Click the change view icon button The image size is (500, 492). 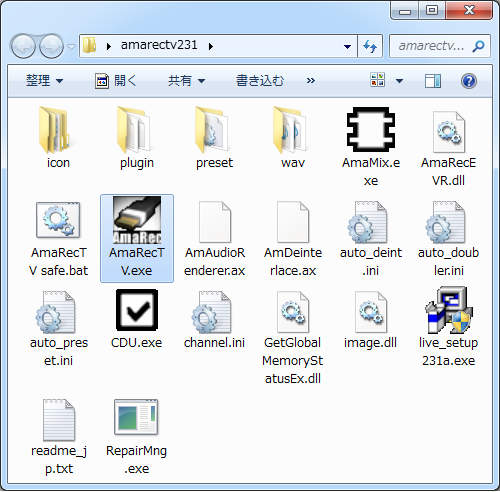pos(377,80)
